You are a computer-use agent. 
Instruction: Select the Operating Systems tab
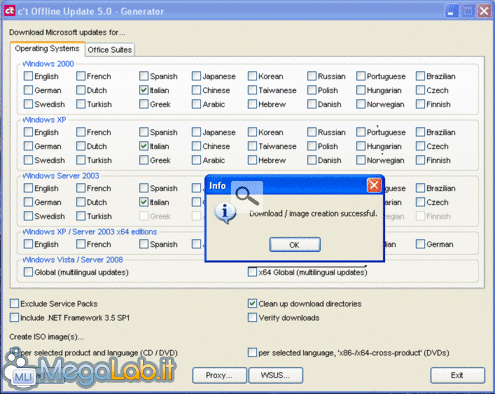coord(47,49)
